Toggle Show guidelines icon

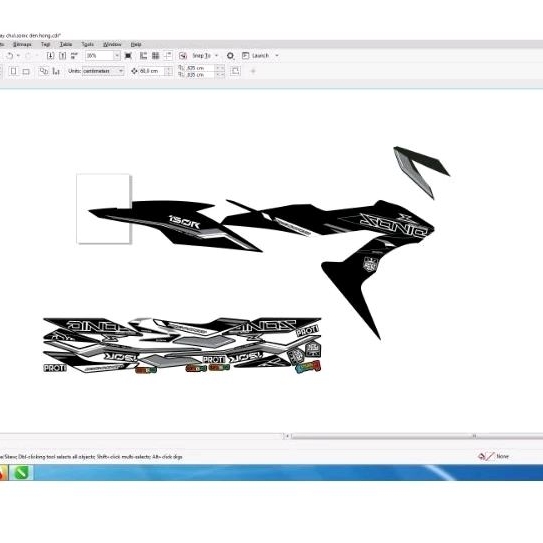pos(168,55)
